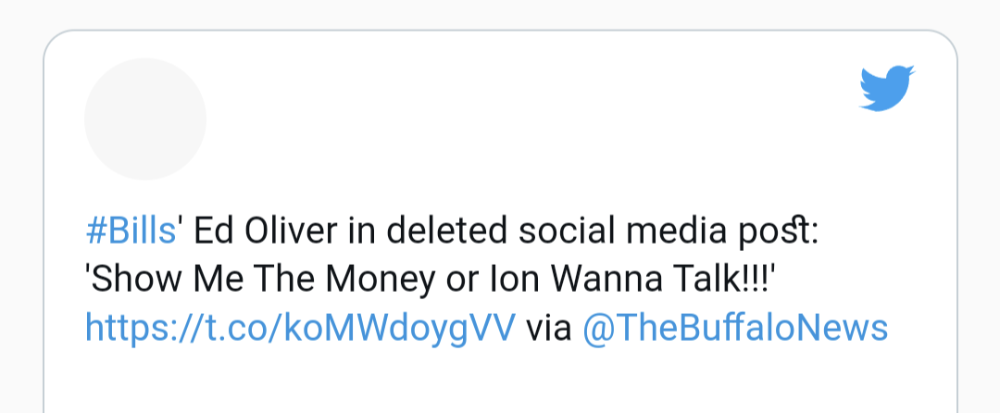
Task: Open the gray profile avatar placeholder
Action: click(145, 119)
